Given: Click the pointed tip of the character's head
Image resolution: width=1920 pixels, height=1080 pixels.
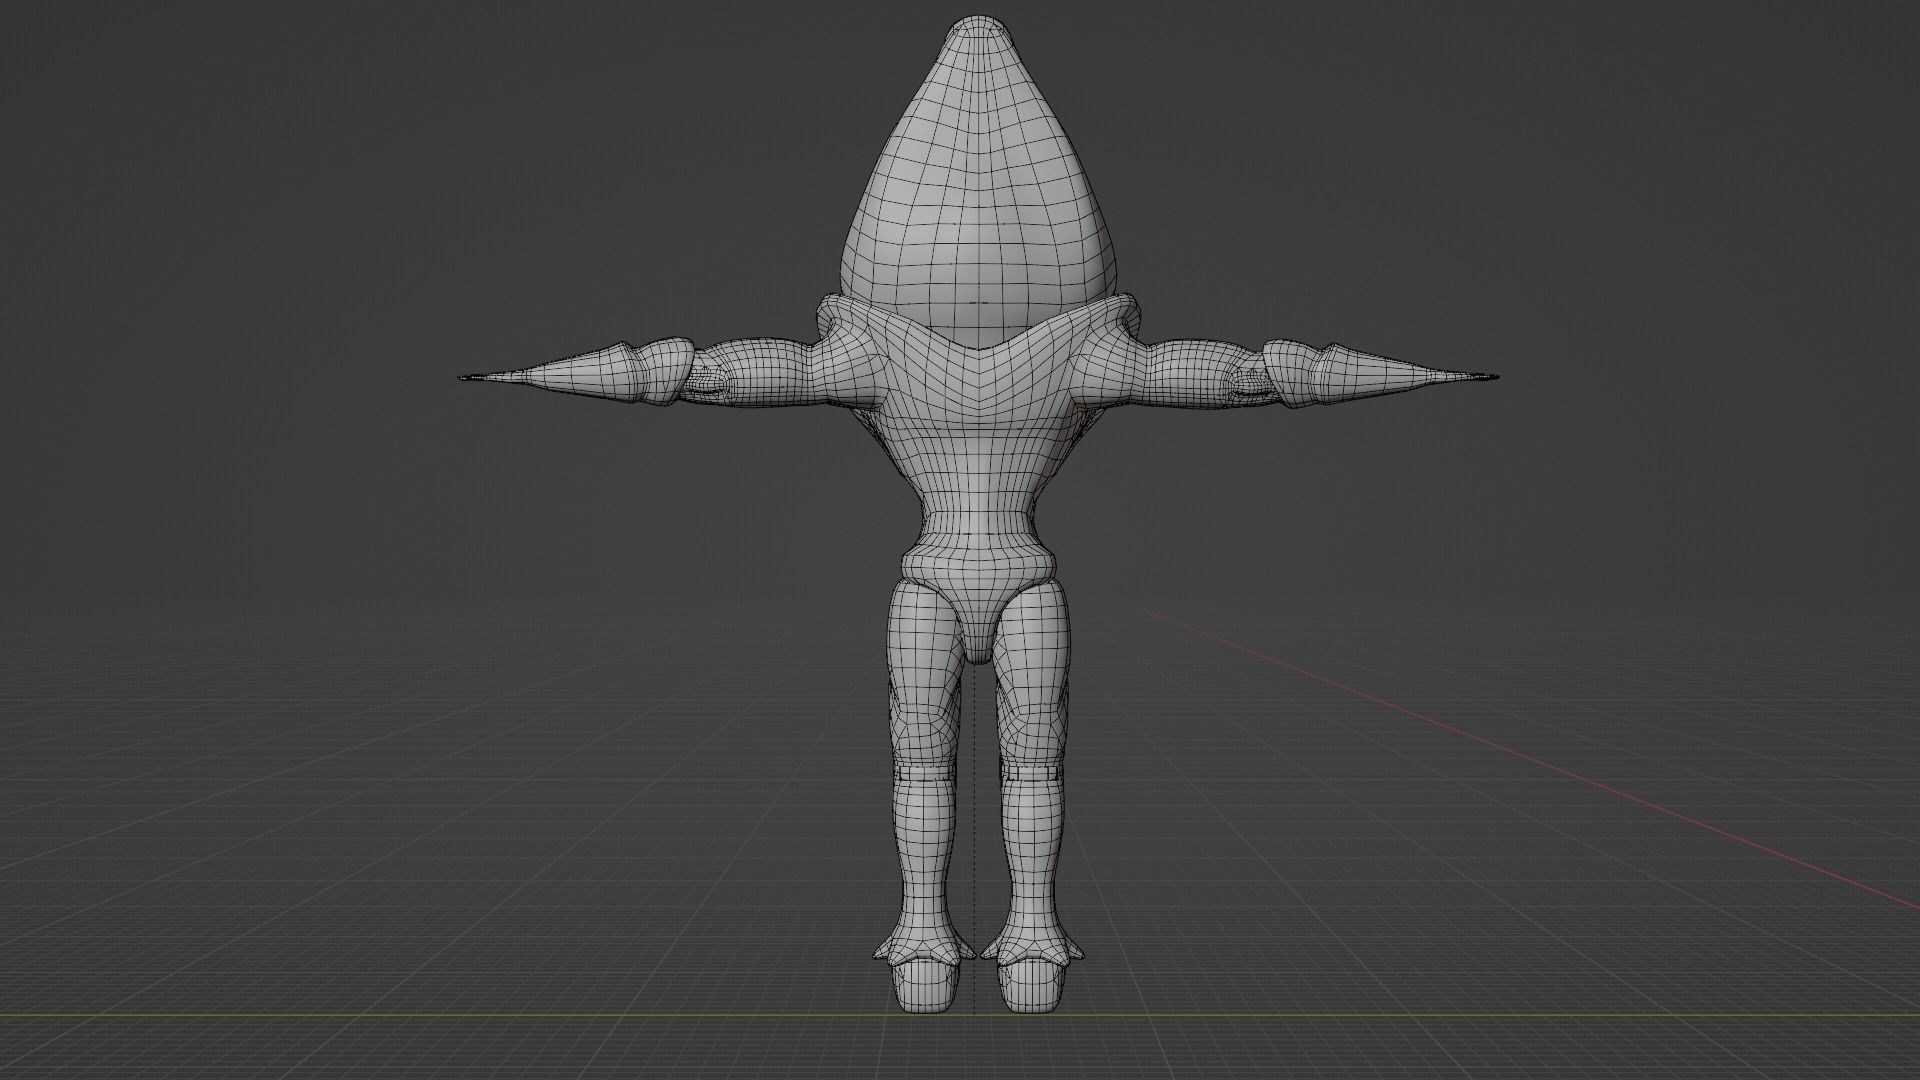Looking at the screenshot, I should pyautogui.click(x=978, y=22).
